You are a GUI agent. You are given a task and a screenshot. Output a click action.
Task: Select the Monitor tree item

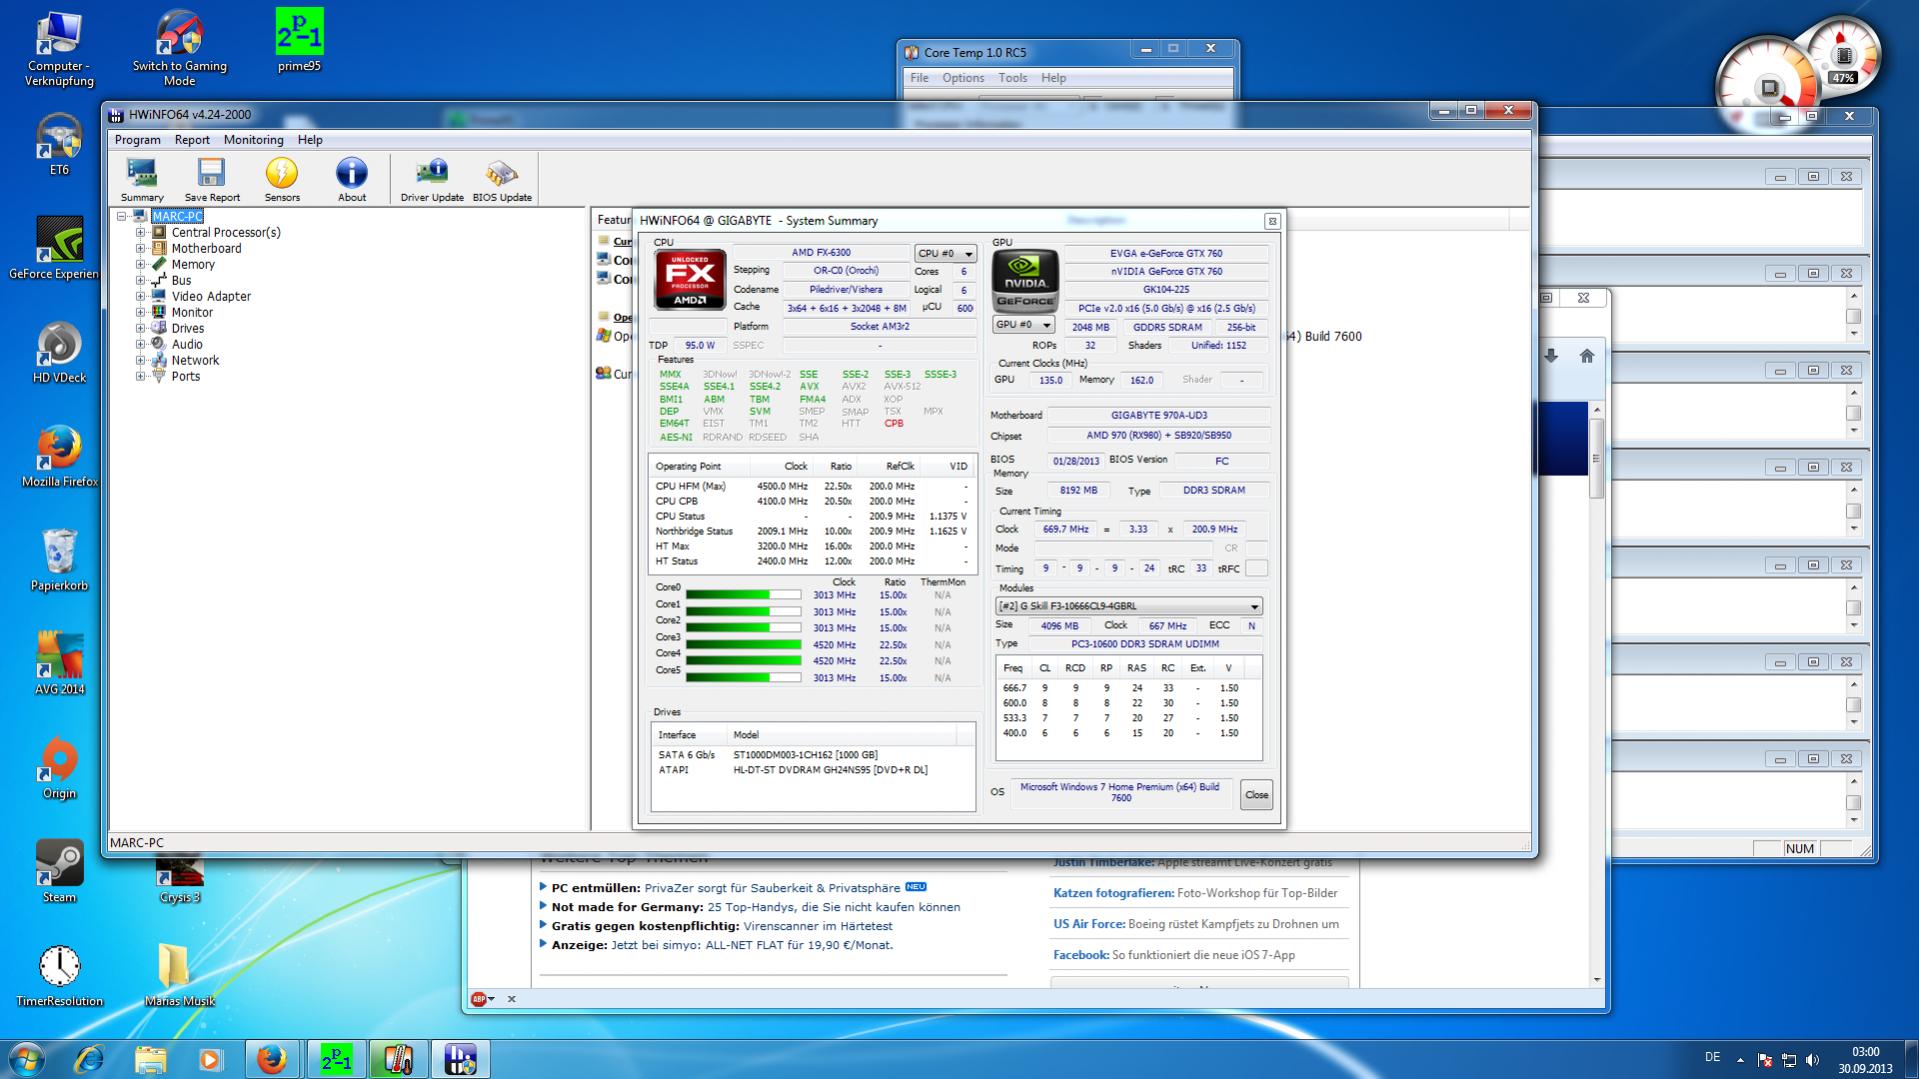click(192, 312)
